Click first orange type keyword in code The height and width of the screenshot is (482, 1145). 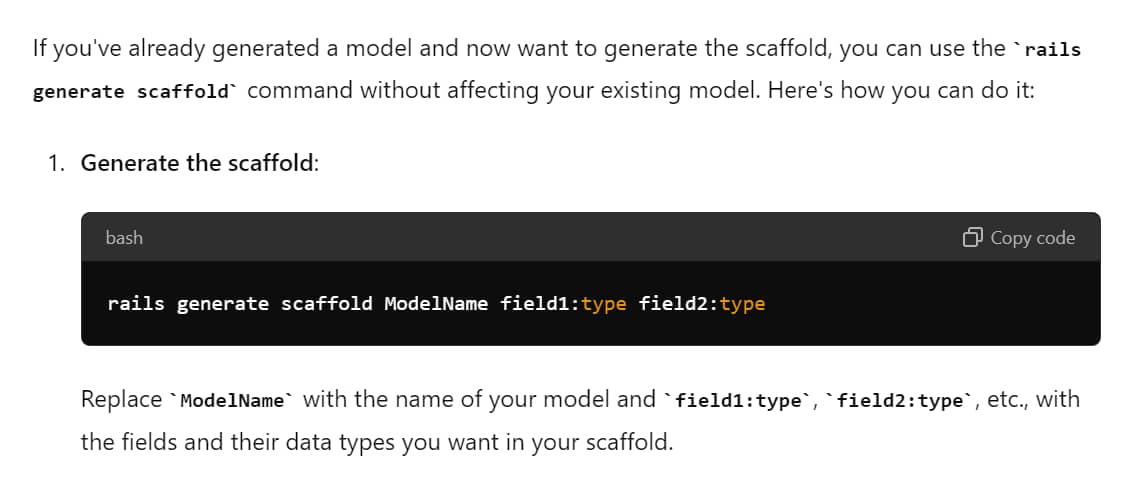(604, 305)
